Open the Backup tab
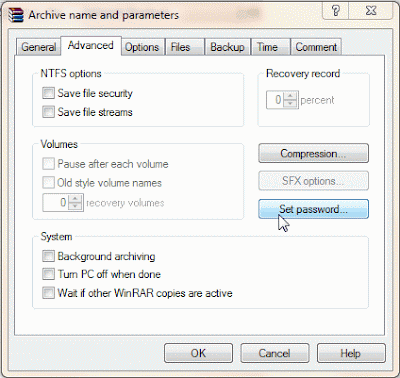The height and width of the screenshot is (378, 400). click(227, 47)
